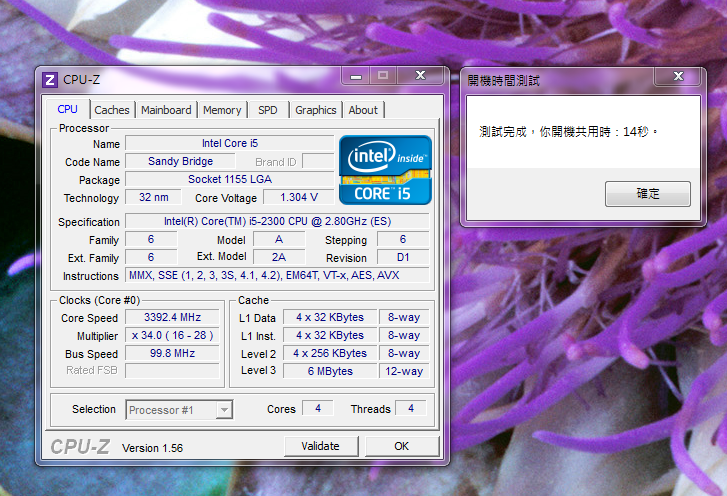Open the SPD tab
Screen dimensions: 727x496
(268, 110)
